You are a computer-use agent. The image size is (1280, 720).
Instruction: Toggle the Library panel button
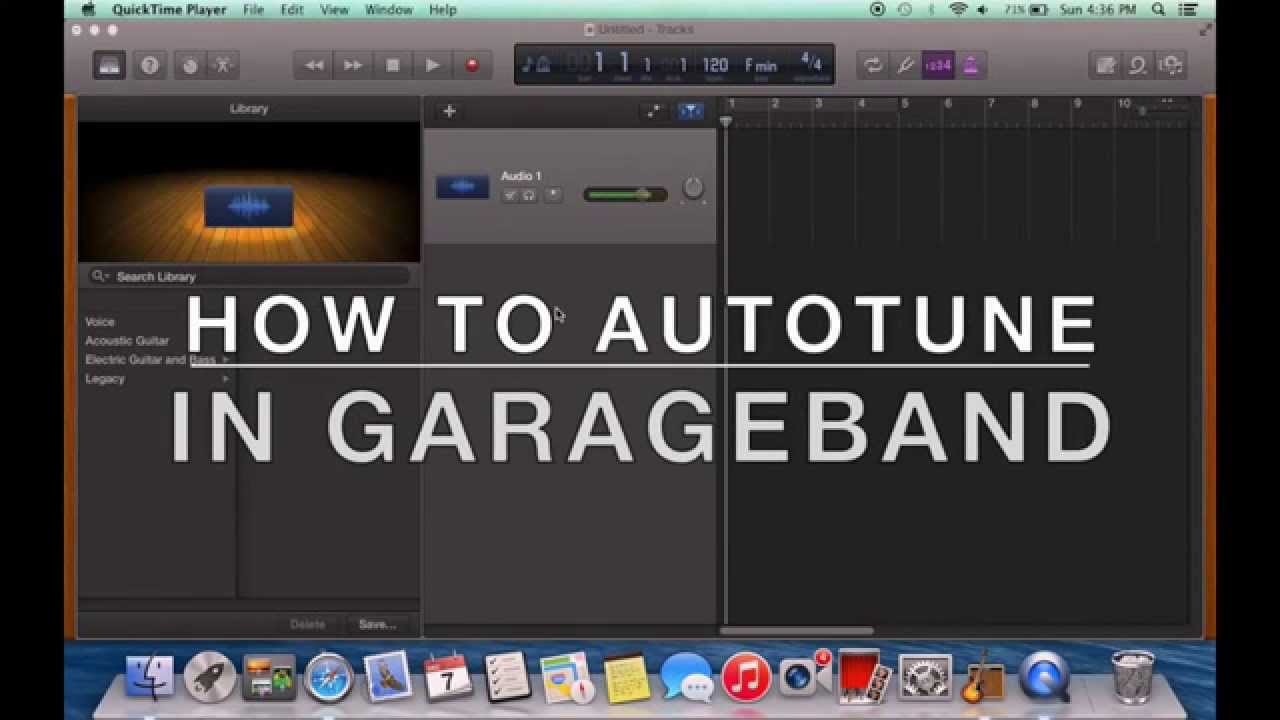coord(108,66)
